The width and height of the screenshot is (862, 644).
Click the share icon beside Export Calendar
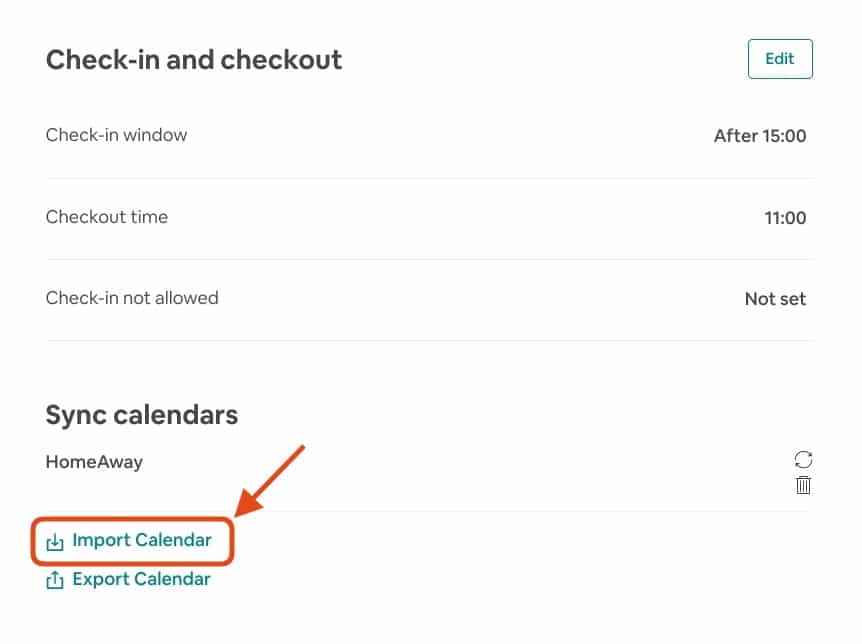[x=55, y=579]
